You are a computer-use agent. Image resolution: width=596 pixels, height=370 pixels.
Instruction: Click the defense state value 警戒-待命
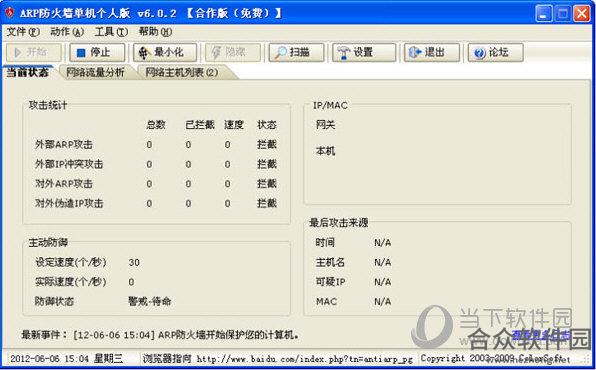point(150,302)
